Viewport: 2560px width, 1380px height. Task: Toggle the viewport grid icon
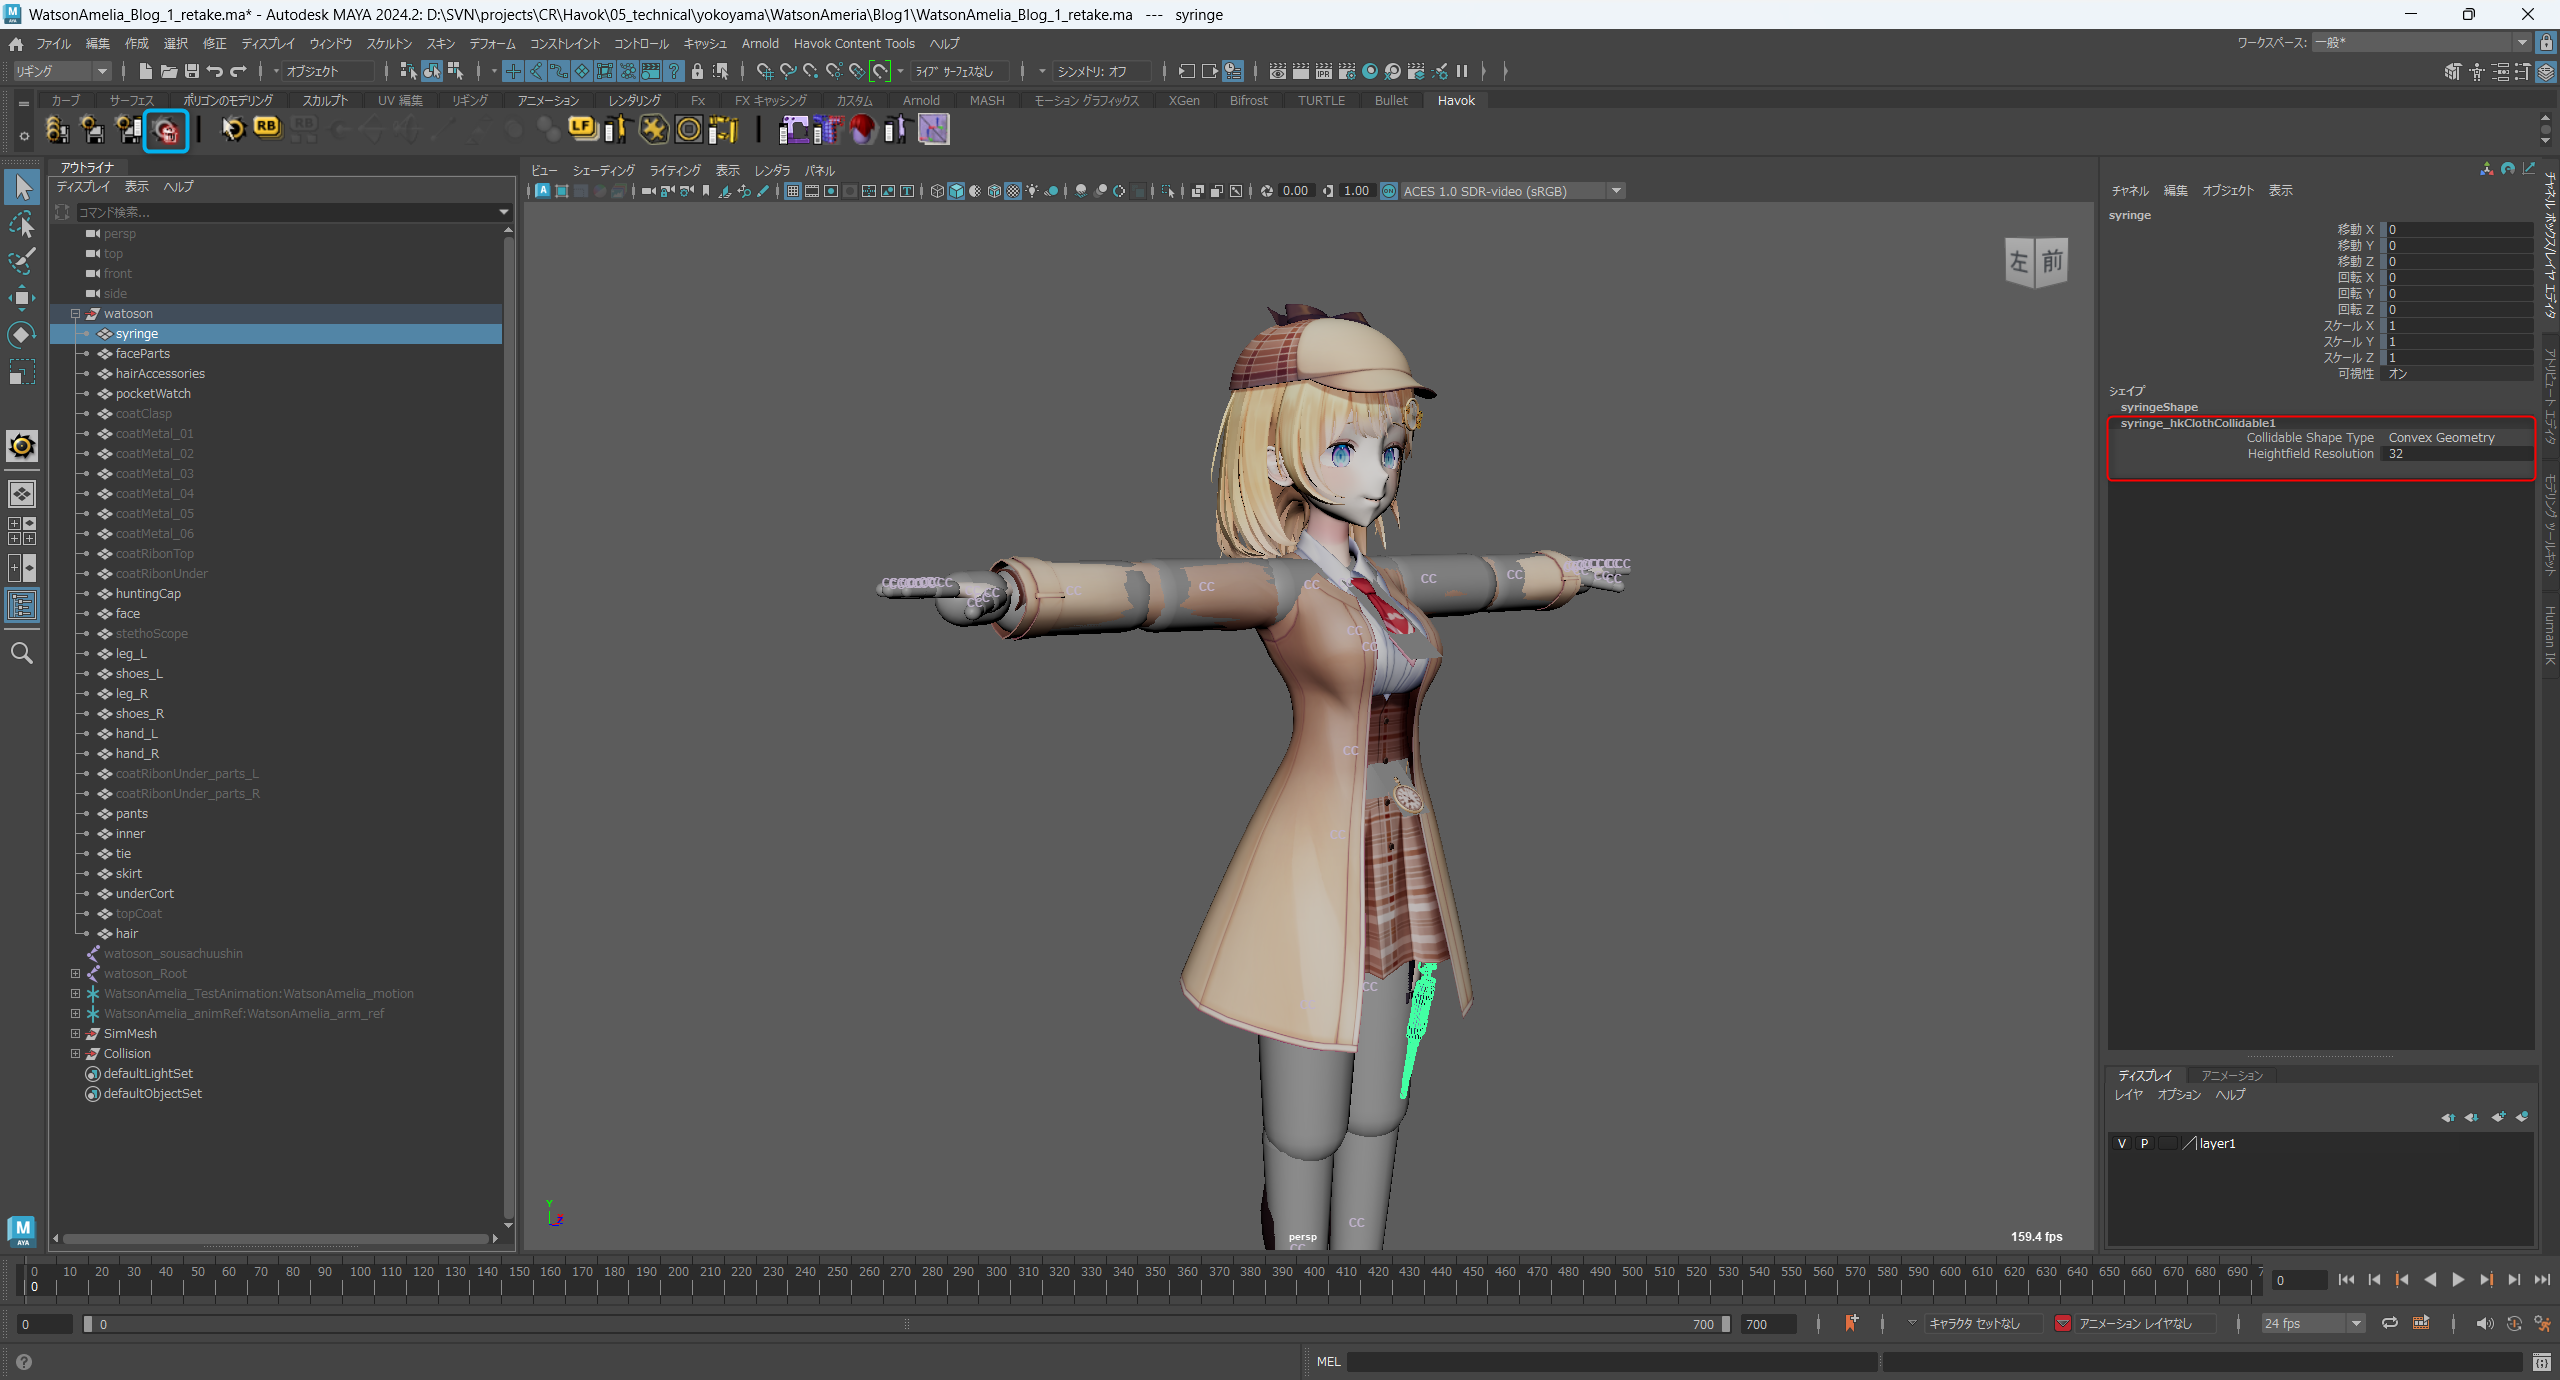click(792, 191)
